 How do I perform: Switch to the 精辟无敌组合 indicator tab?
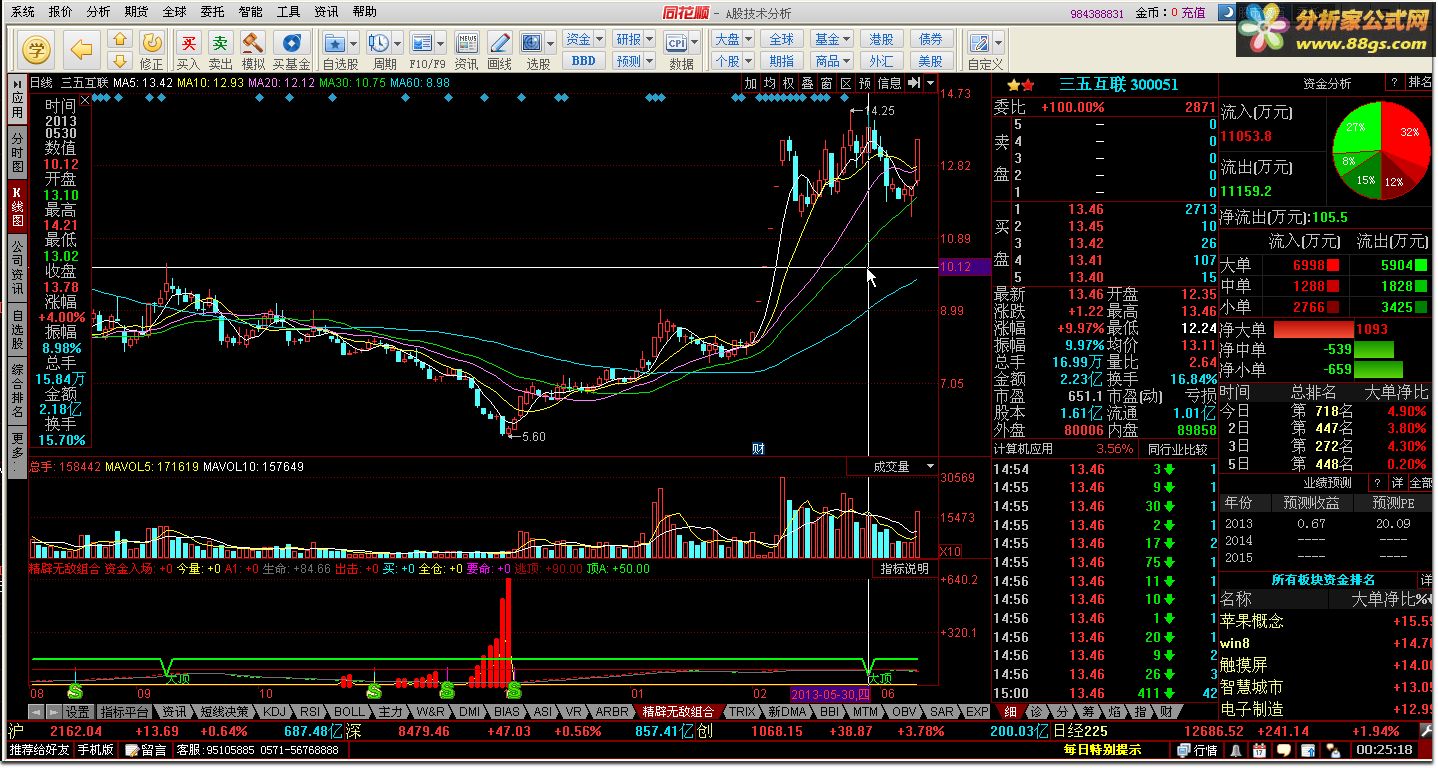[x=677, y=712]
